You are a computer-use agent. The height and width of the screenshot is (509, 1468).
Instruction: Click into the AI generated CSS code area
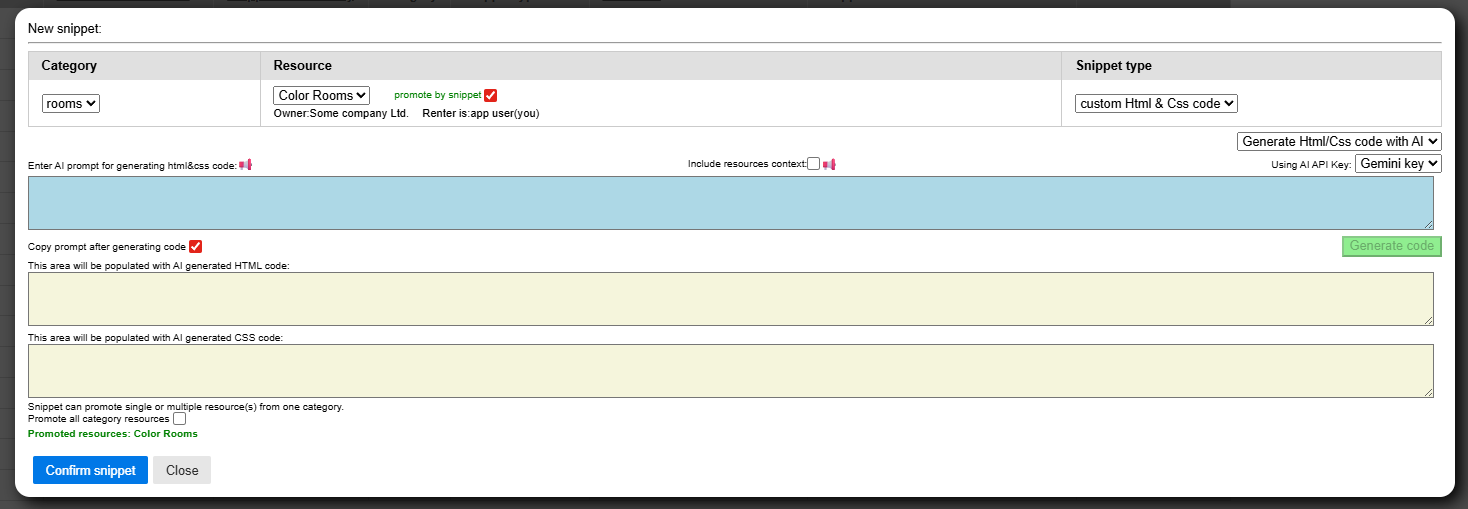point(730,371)
